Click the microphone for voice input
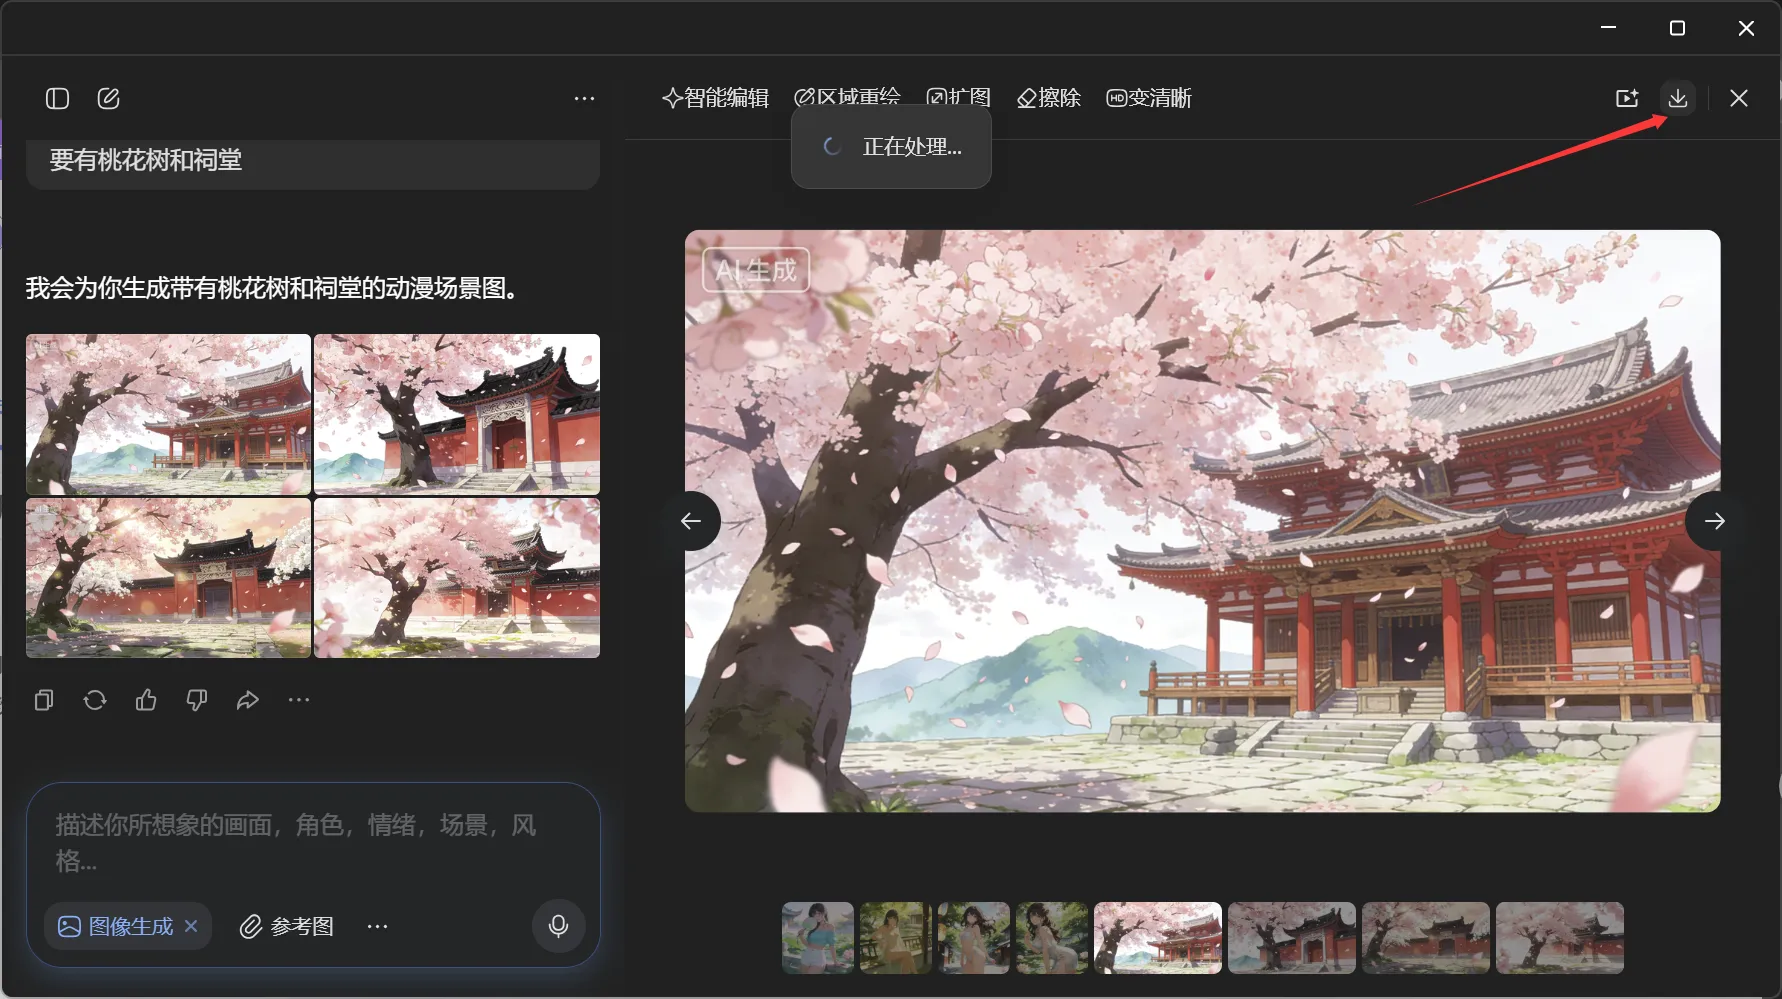1782x999 pixels. (x=558, y=926)
